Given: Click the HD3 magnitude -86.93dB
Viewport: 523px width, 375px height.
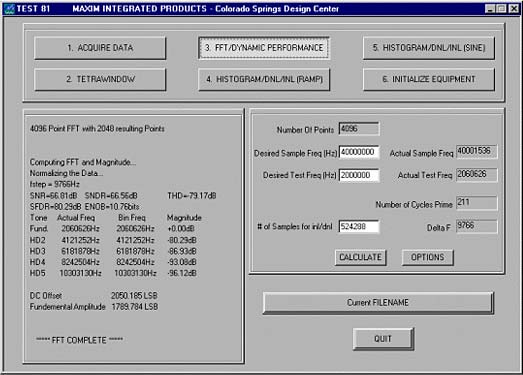Looking at the screenshot, I should pyautogui.click(x=182, y=251).
